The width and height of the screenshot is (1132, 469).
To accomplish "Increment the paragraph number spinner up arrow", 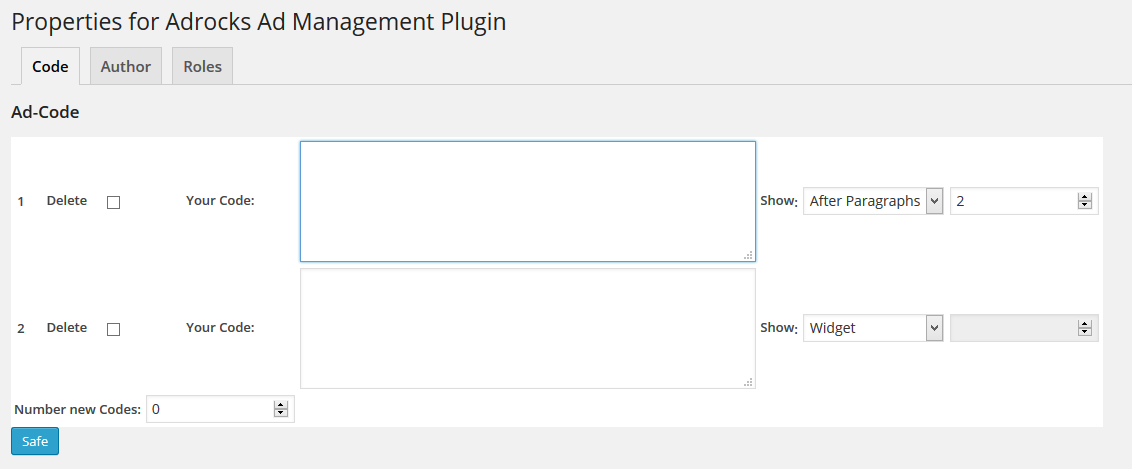I will pyautogui.click(x=1084, y=198).
